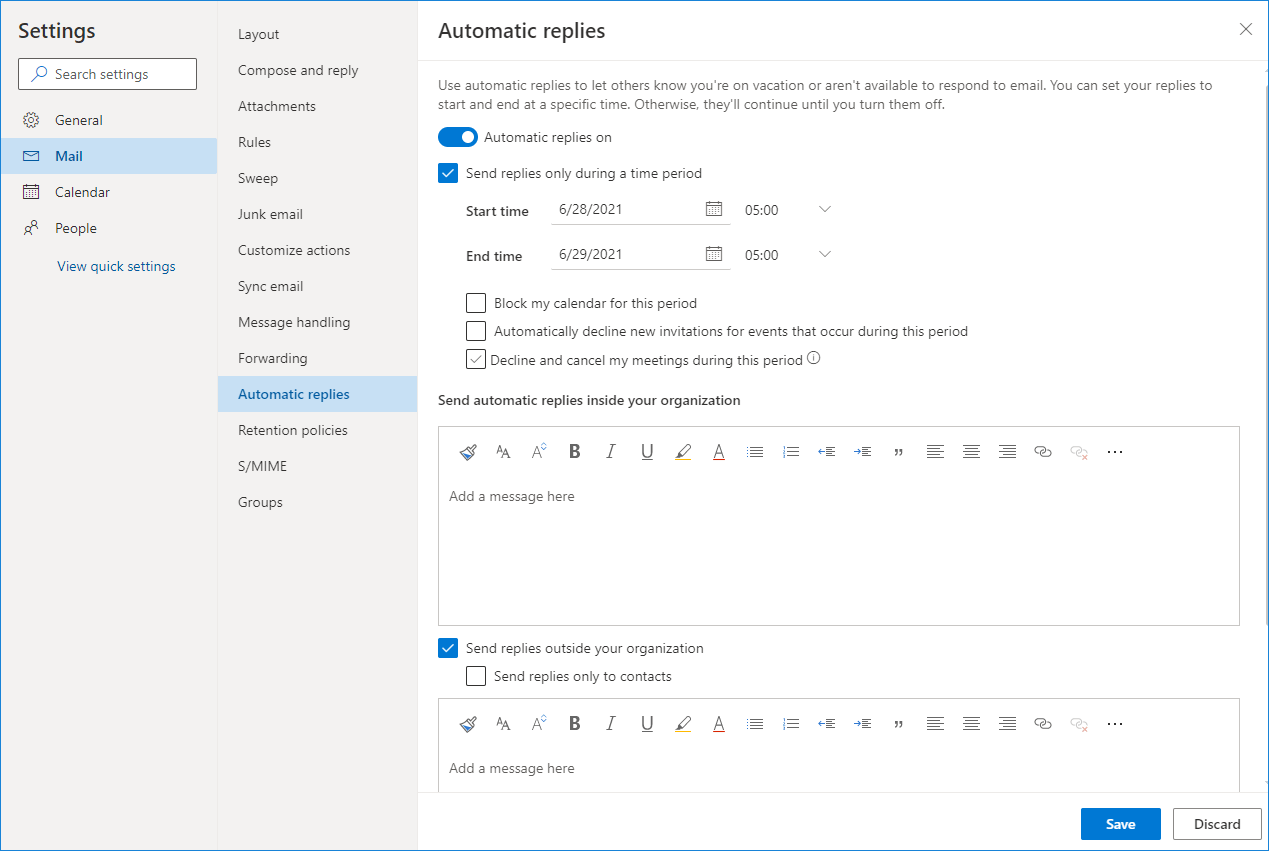Click the Save button

point(1120,823)
